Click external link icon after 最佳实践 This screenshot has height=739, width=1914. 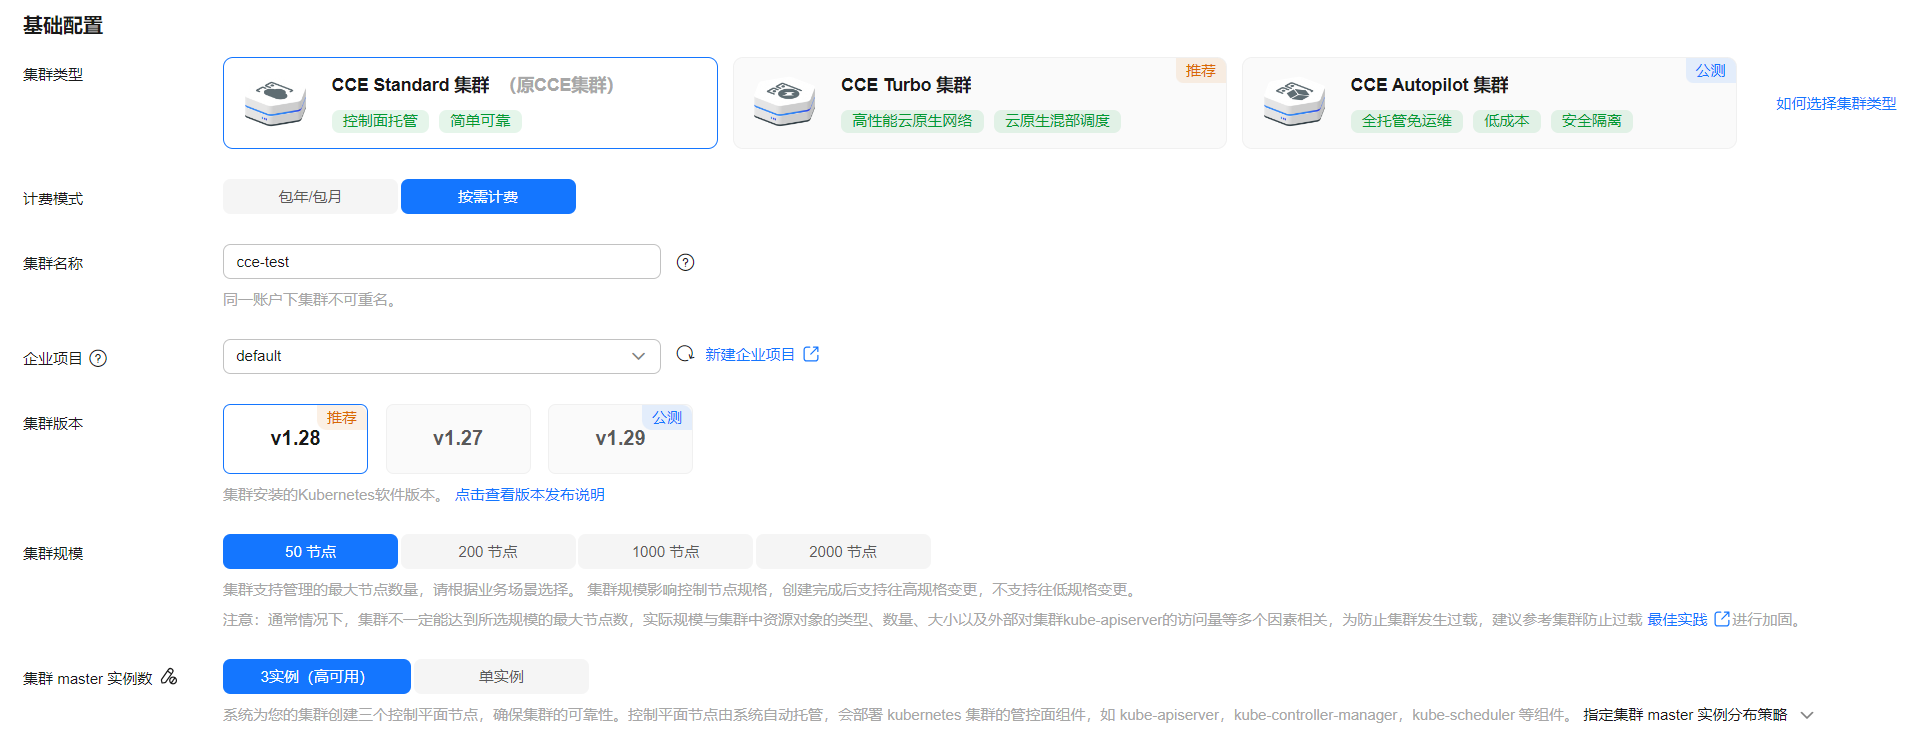(x=1722, y=619)
